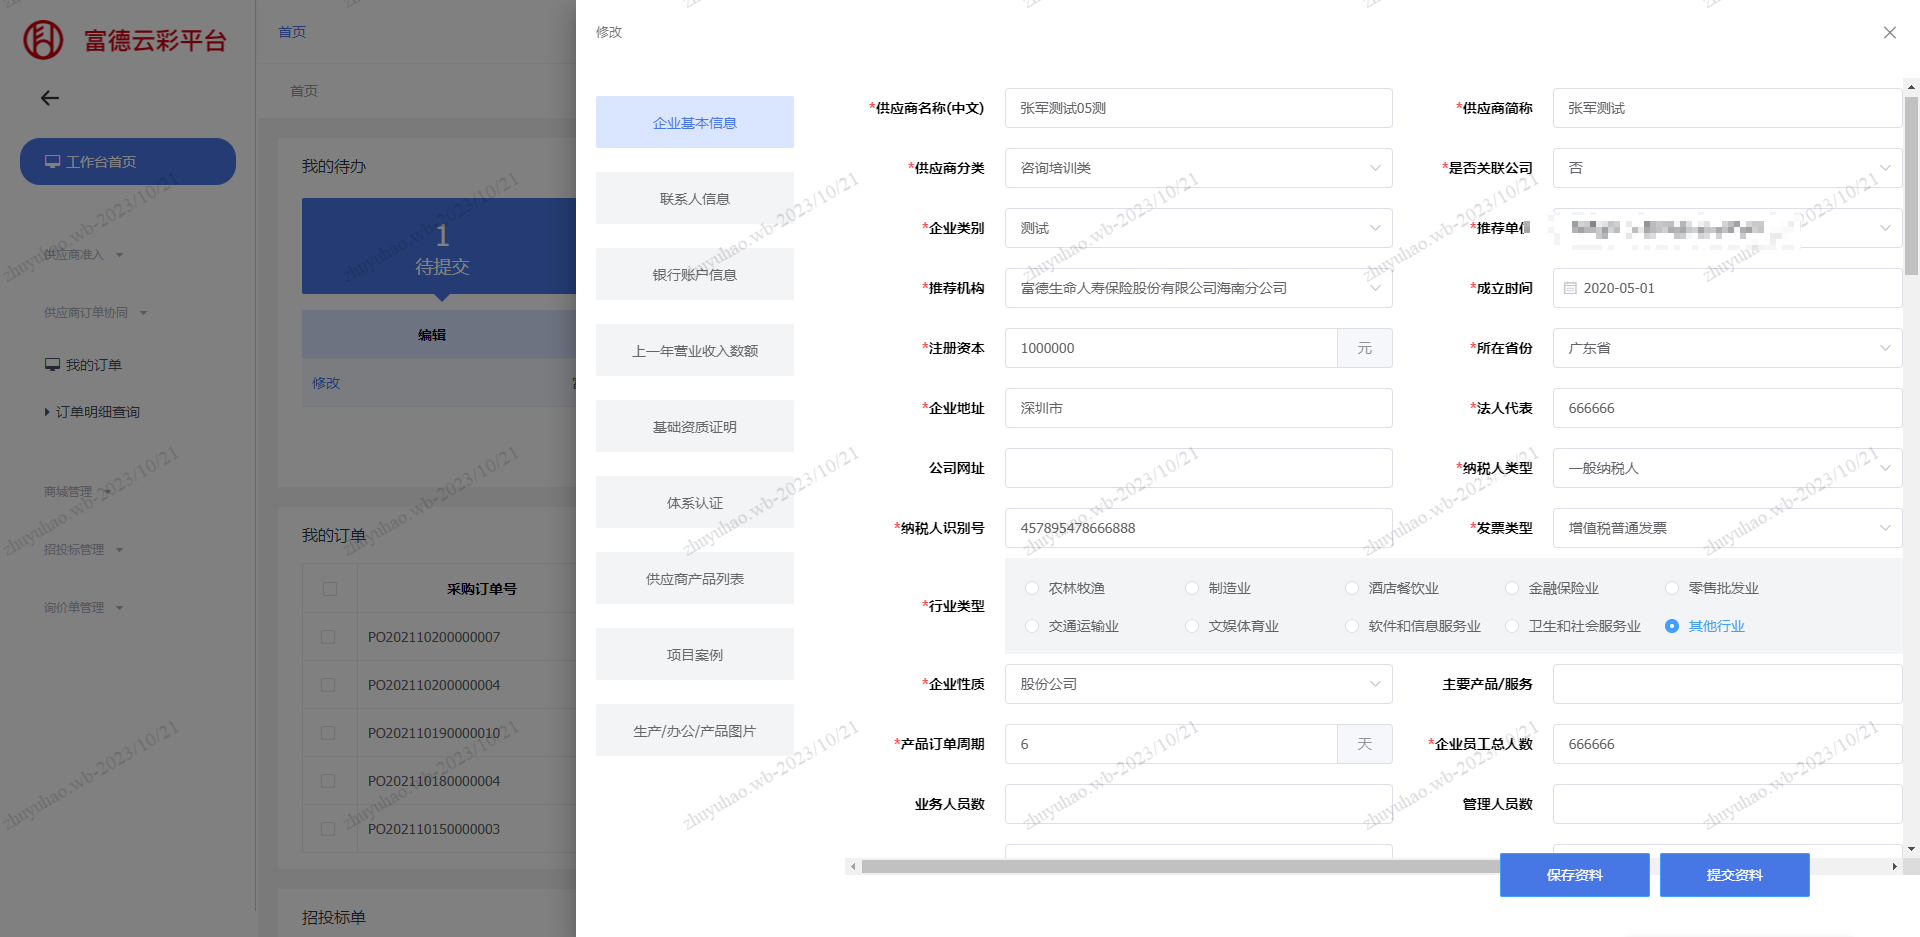Switch to 体系认证 tab
Image resolution: width=1920 pixels, height=937 pixels.
point(695,502)
